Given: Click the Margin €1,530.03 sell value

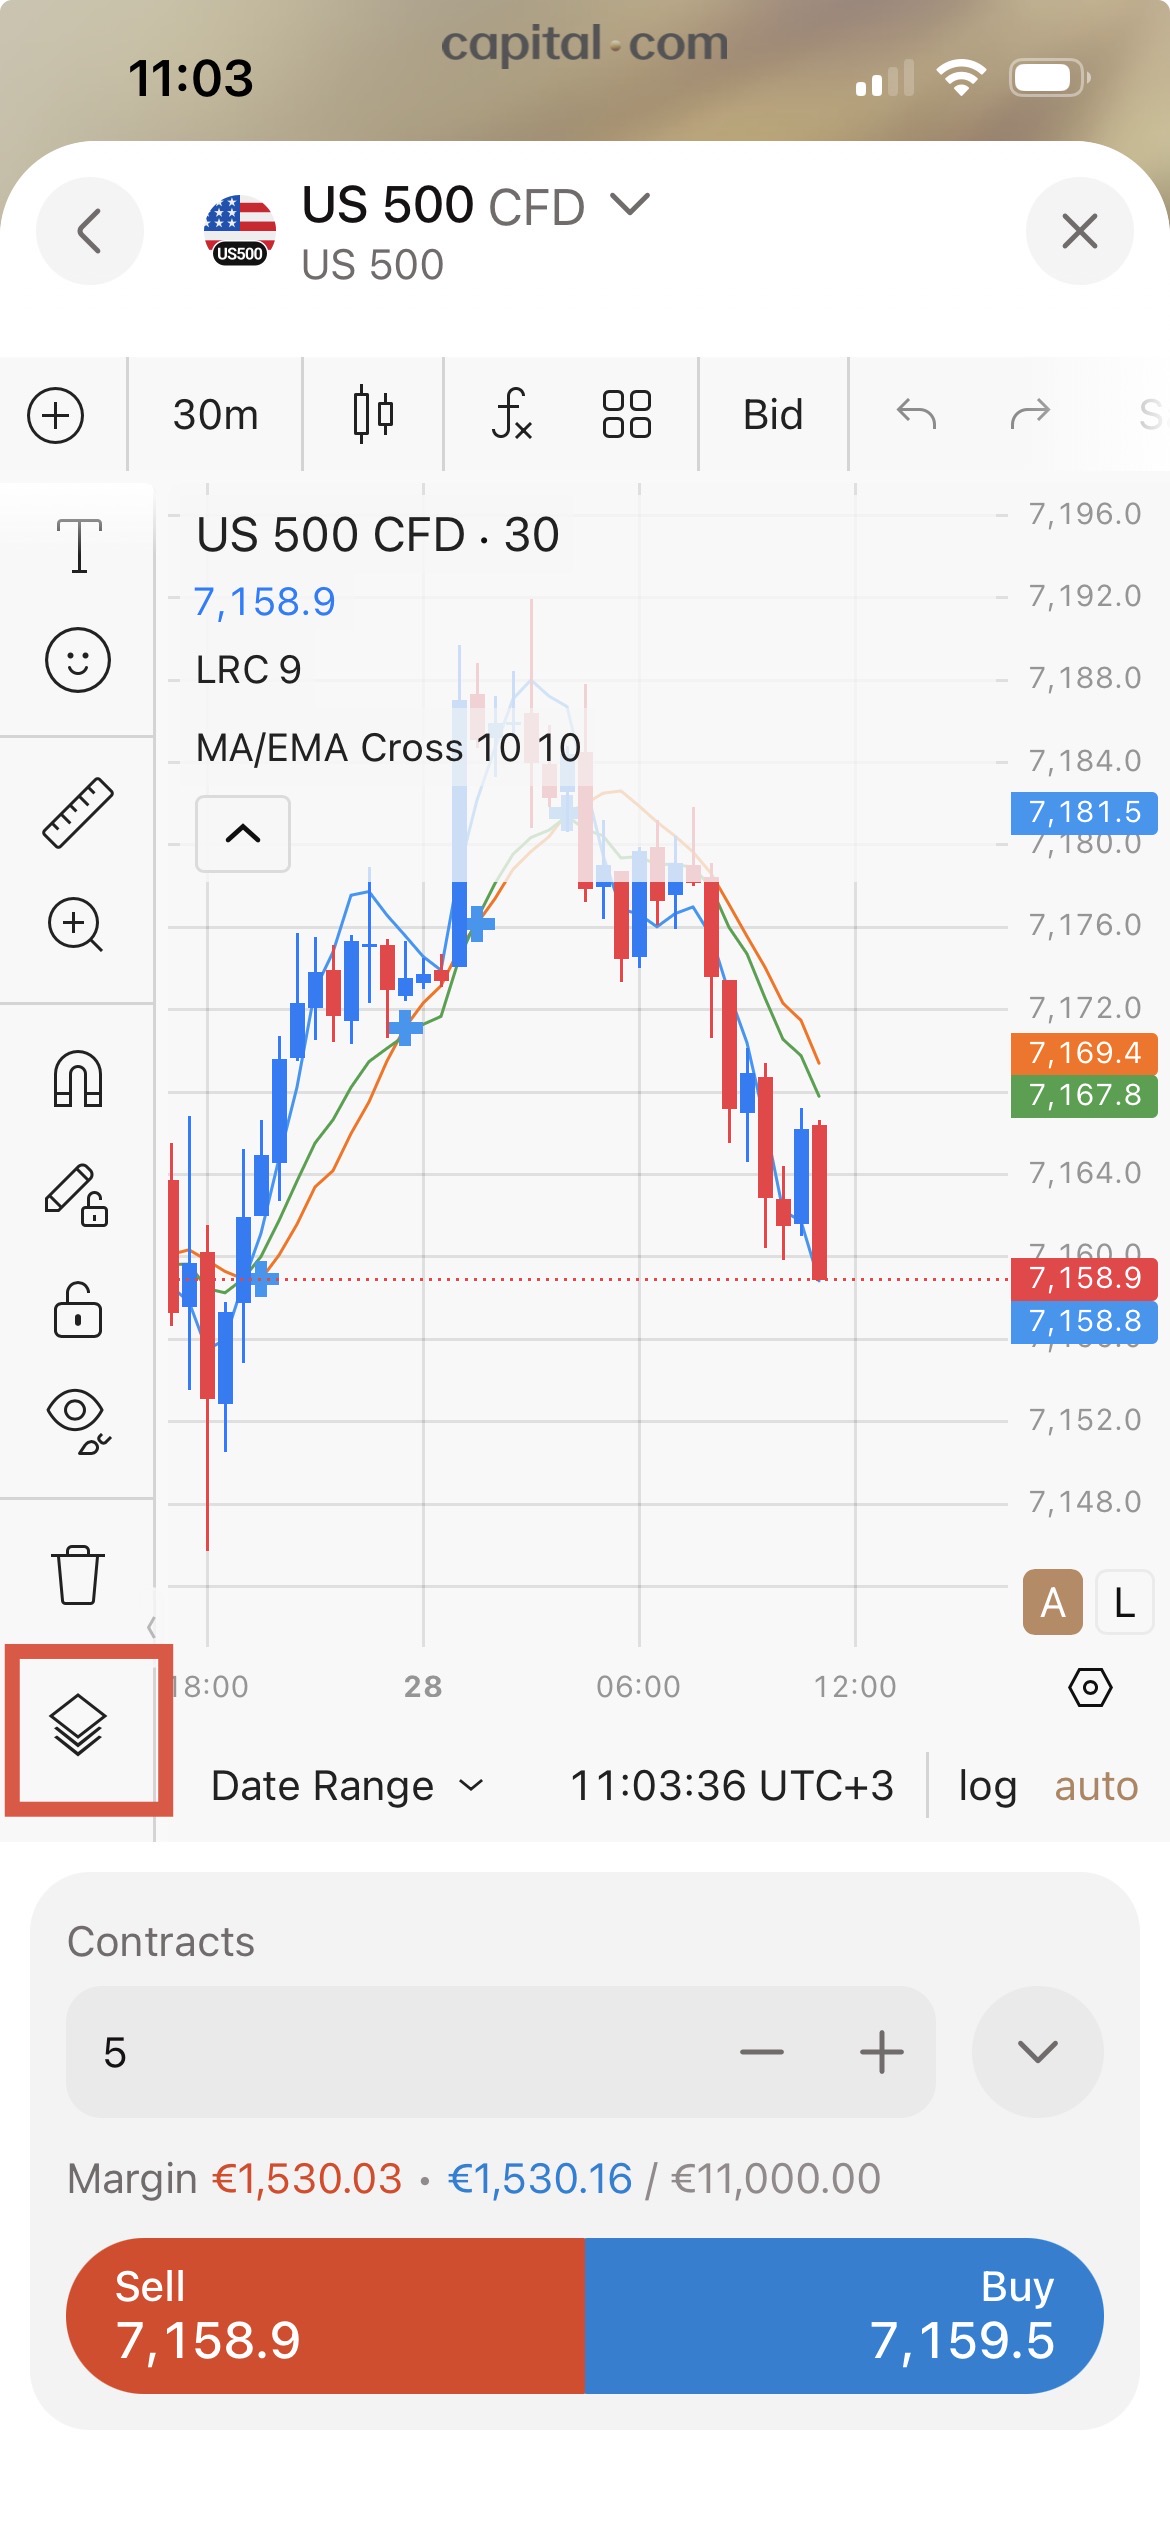Looking at the screenshot, I should coord(307,2179).
